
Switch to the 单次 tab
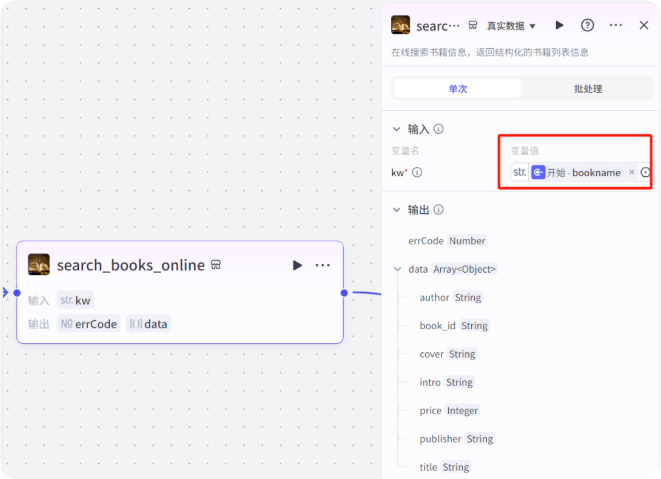coord(458,89)
